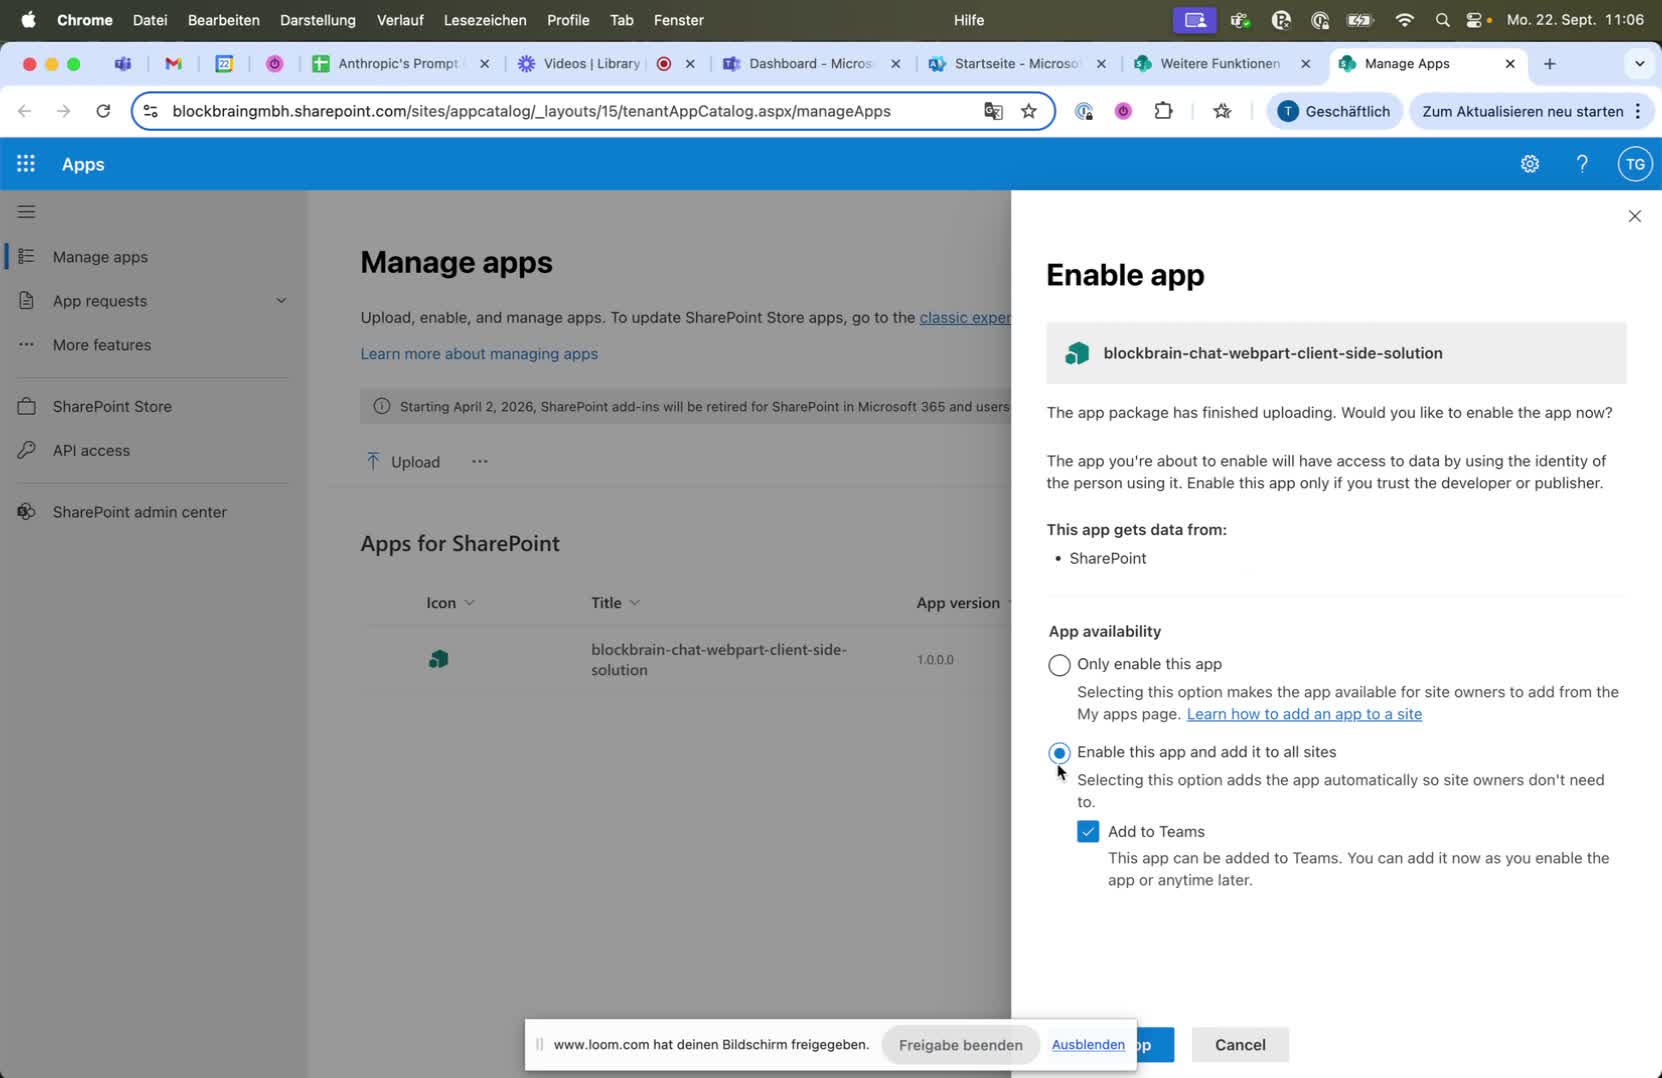Click the help question mark icon
Image resolution: width=1662 pixels, height=1078 pixels.
1582,164
